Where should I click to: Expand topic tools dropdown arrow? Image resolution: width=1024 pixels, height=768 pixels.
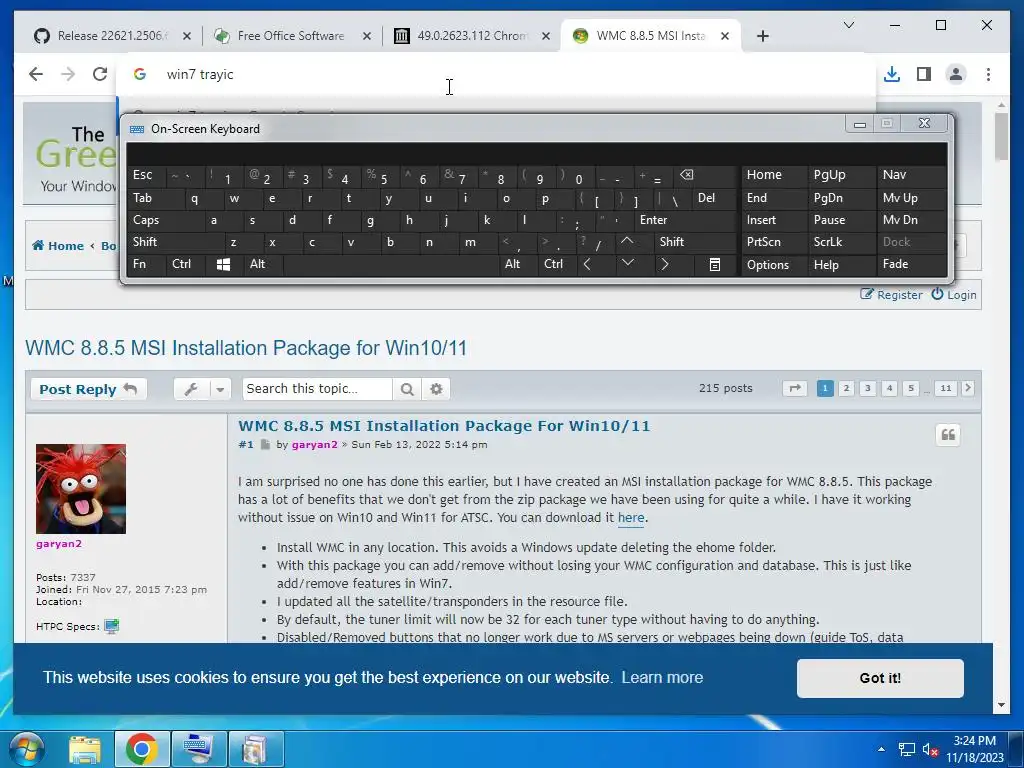pyautogui.click(x=221, y=389)
